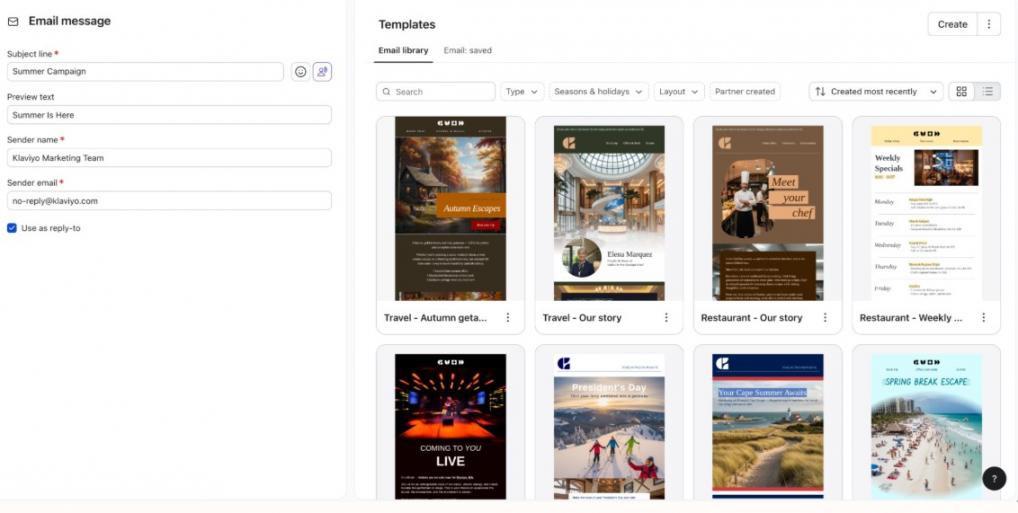The image size is (1018, 513).
Task: Click the Travel - Autumn geta... title
Action: click(435, 318)
